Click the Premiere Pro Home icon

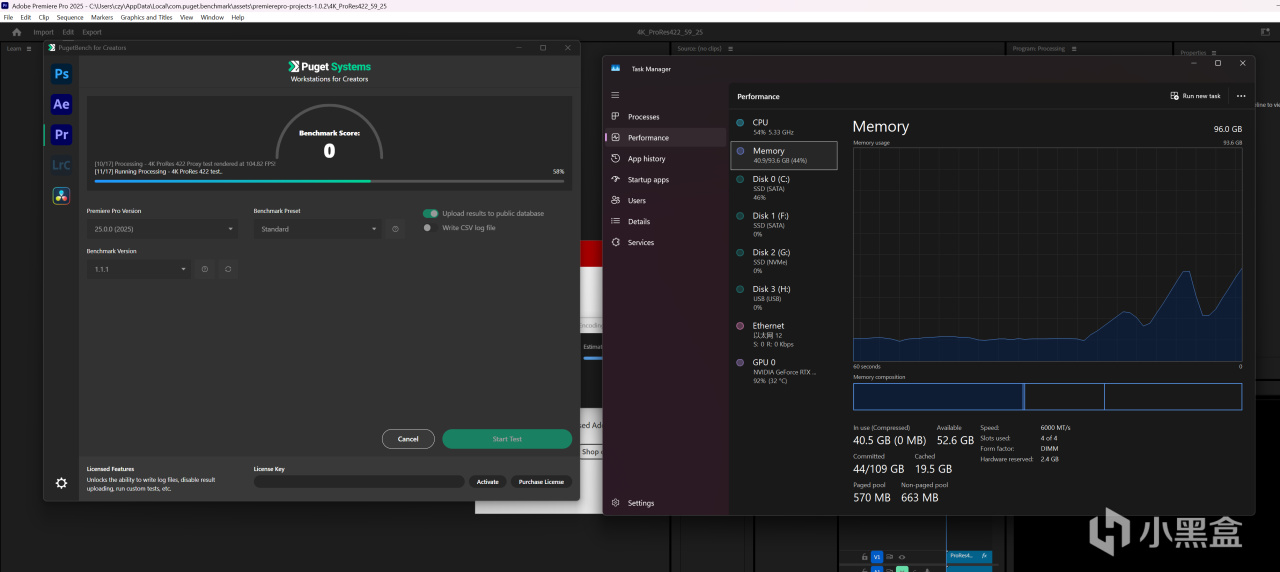tap(16, 32)
